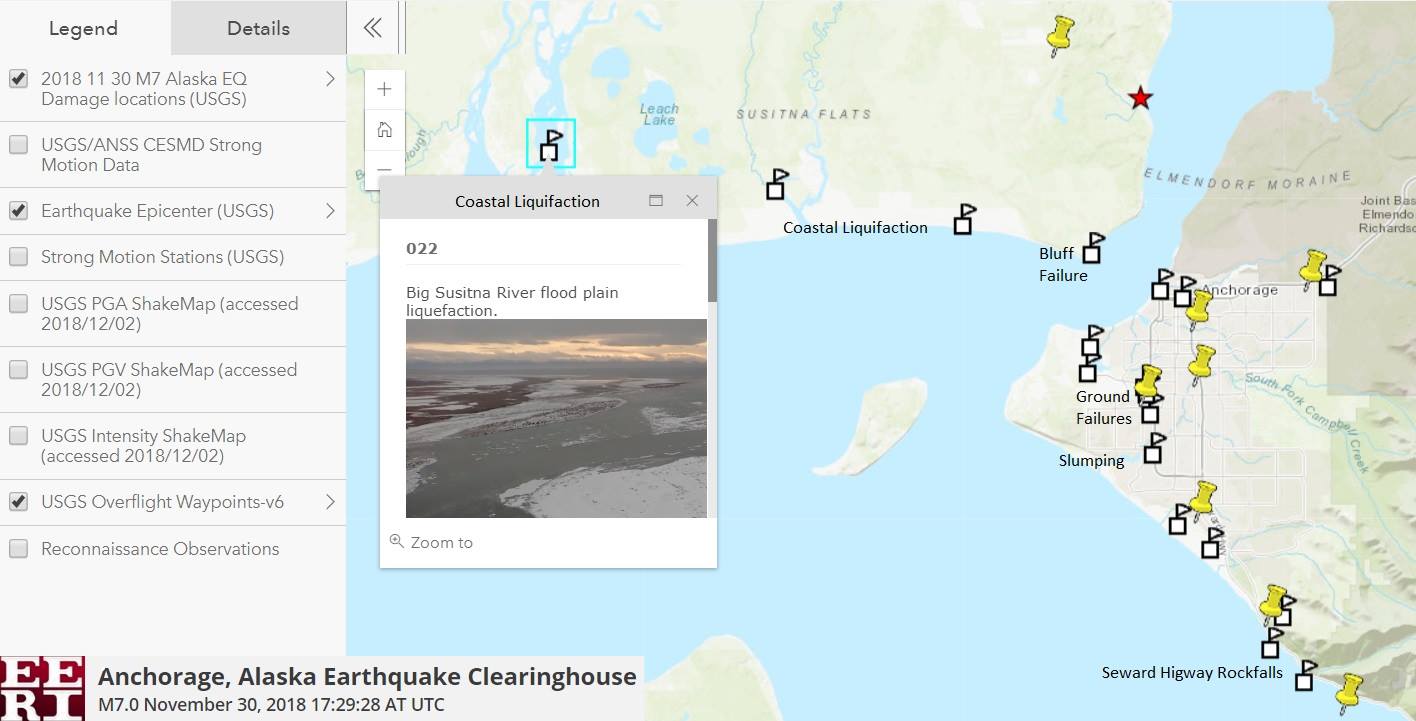Expand the Alaska EQ Damage locations layer
This screenshot has width=1416, height=721.
tap(330, 79)
